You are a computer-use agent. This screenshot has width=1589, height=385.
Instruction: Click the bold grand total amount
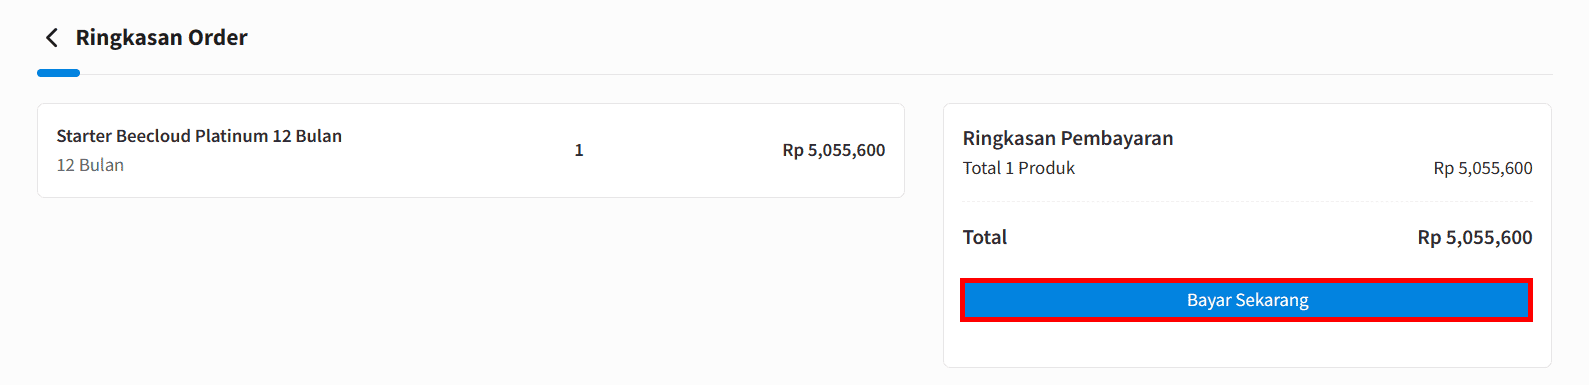1475,237
